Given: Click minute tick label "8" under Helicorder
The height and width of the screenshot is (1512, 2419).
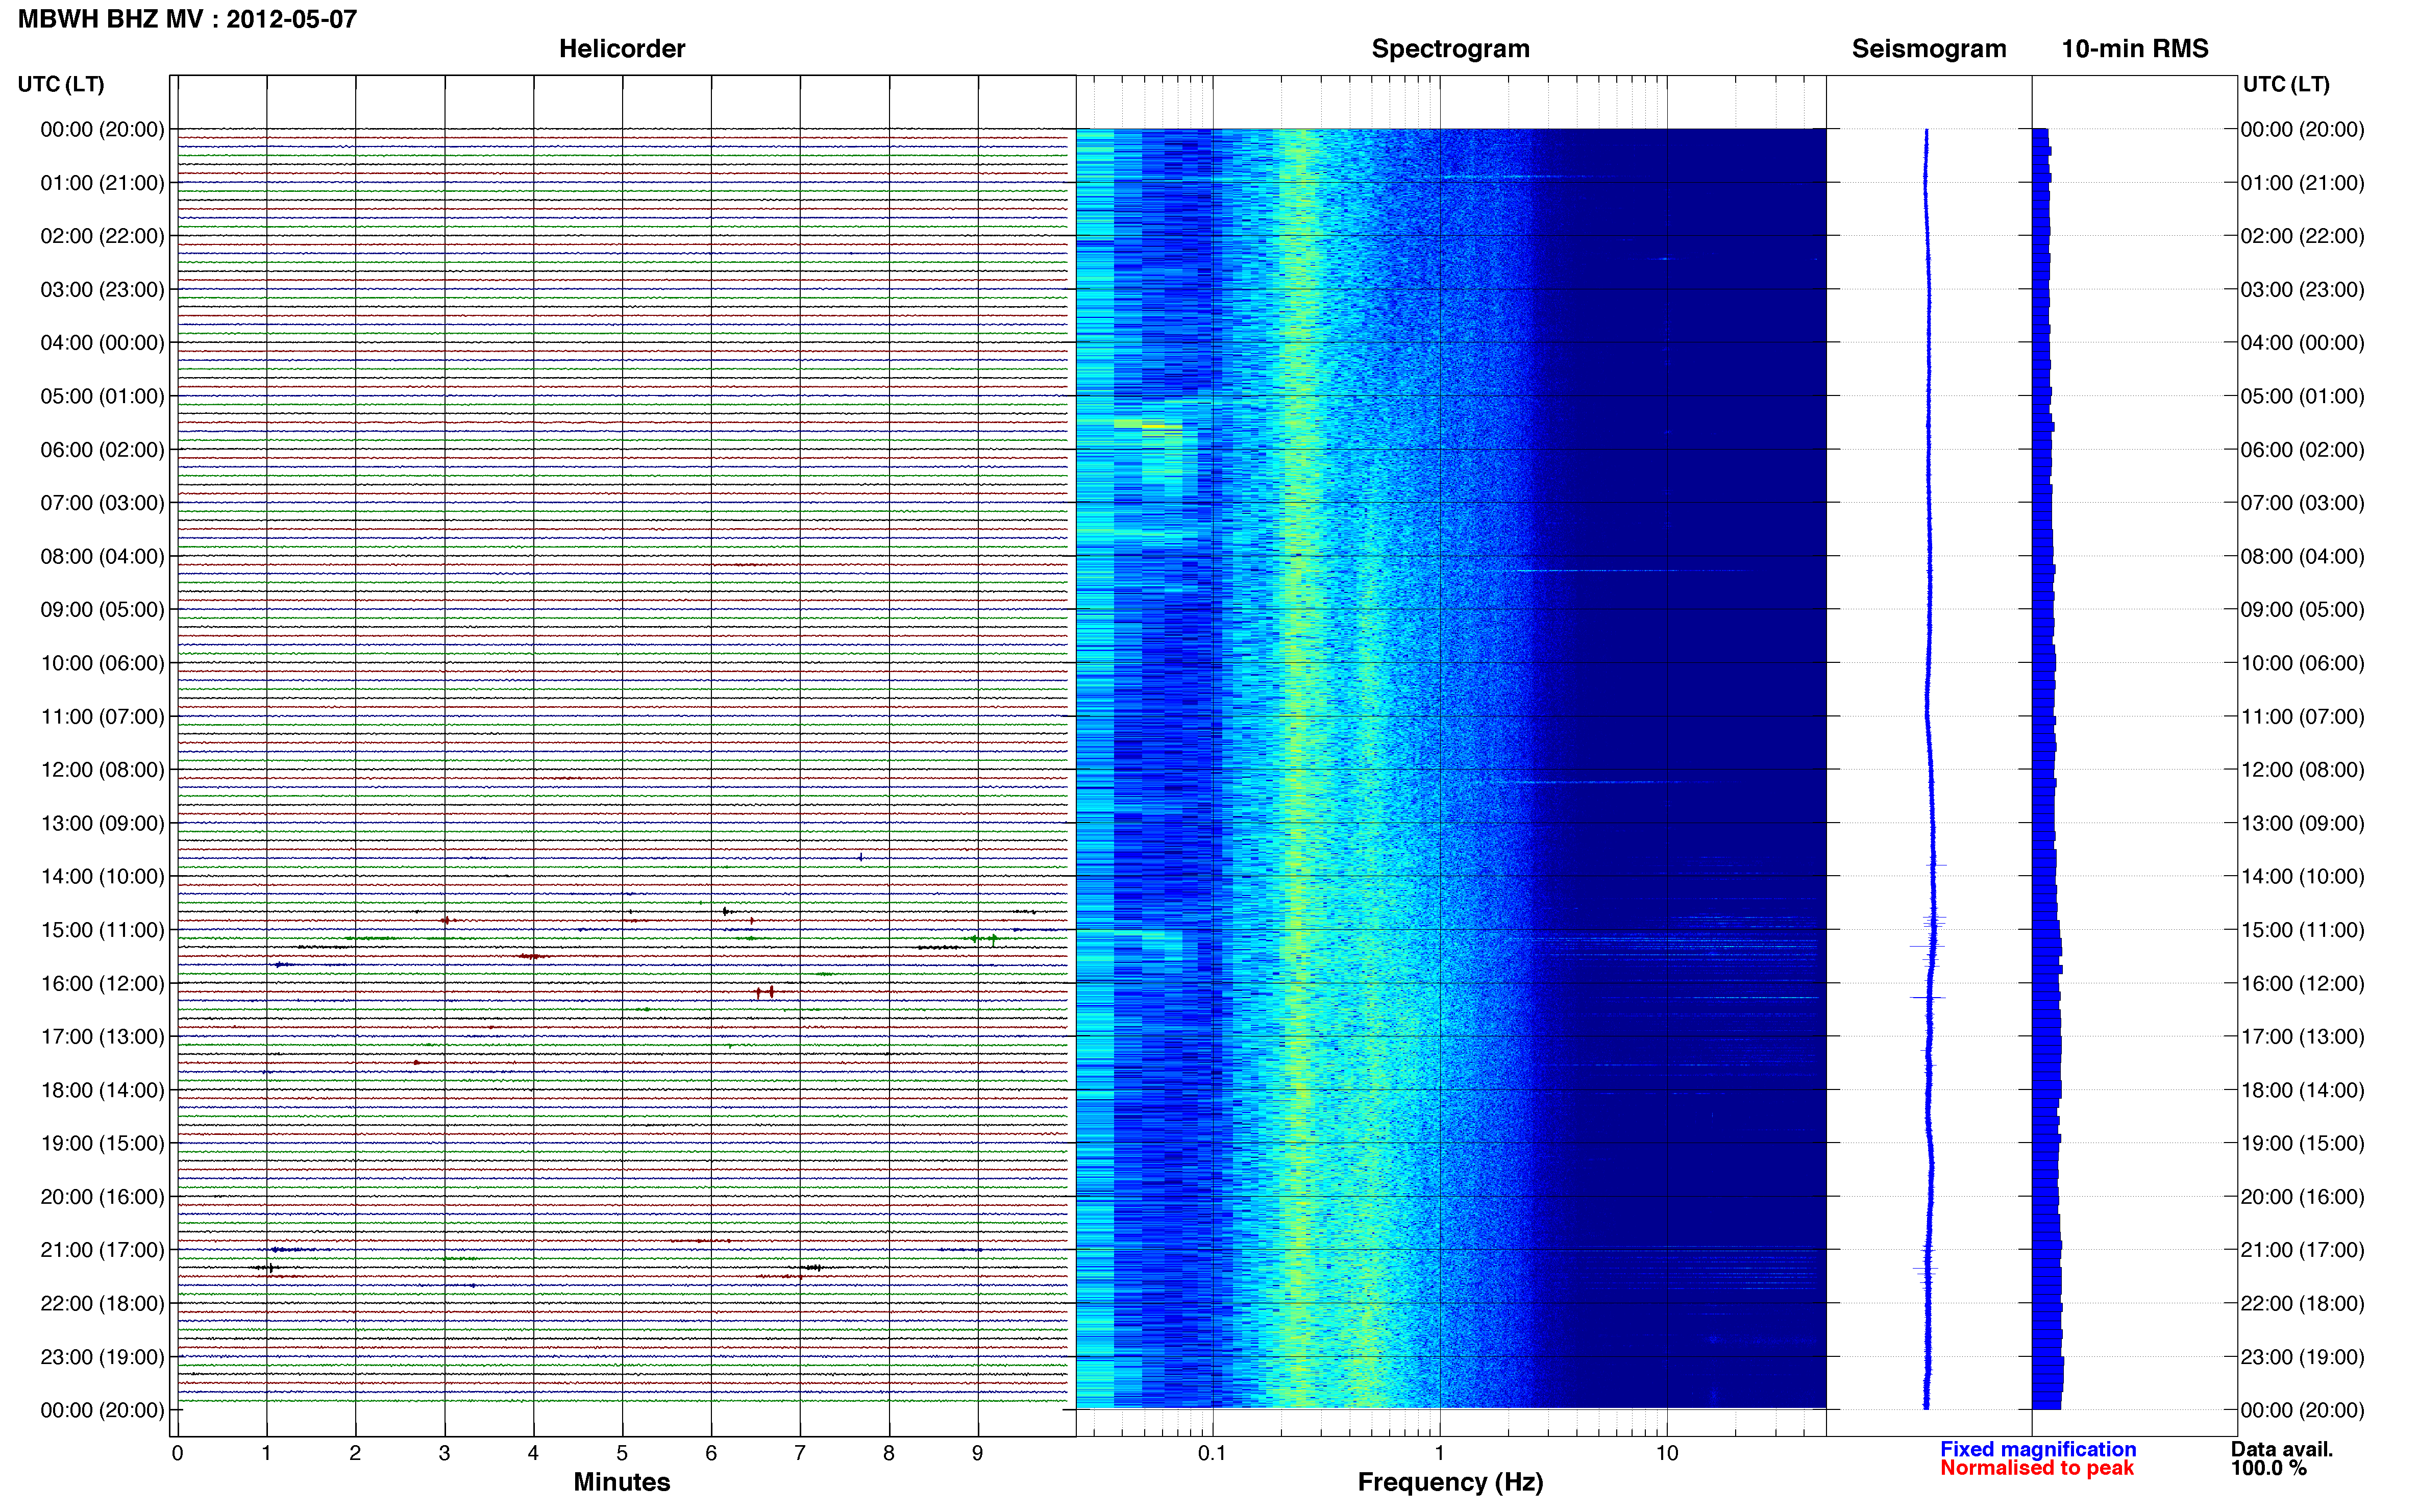Looking at the screenshot, I should [x=889, y=1454].
